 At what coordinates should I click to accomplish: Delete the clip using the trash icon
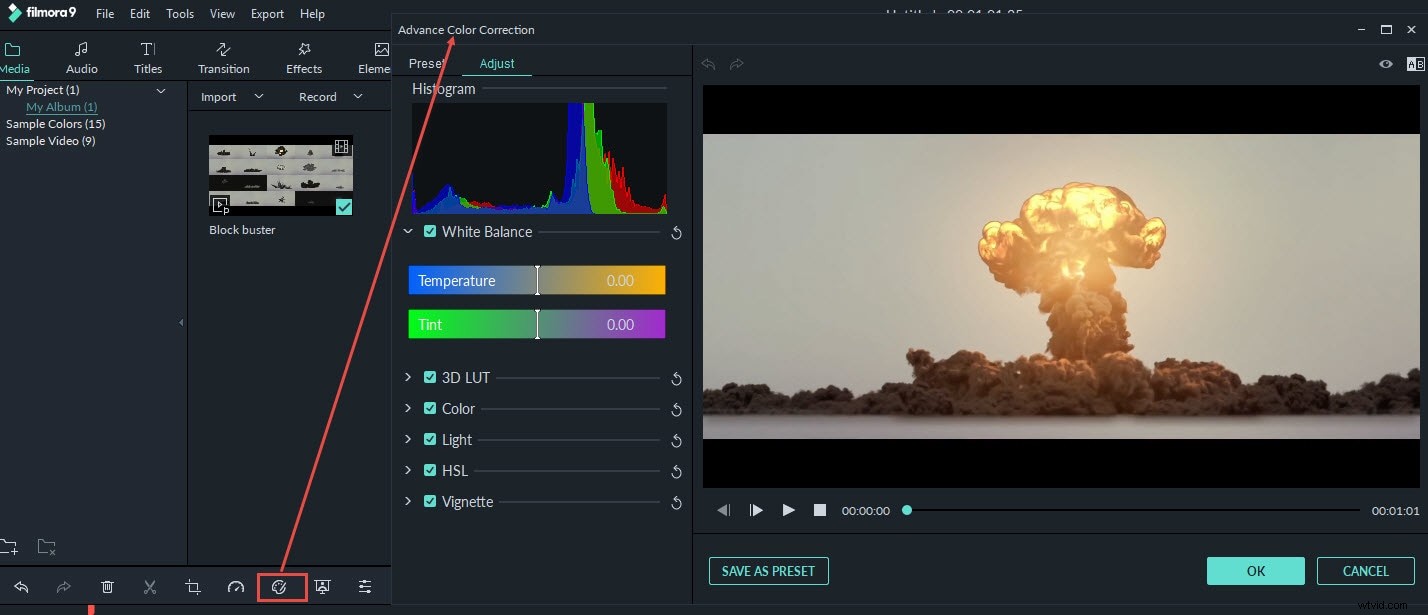107,587
